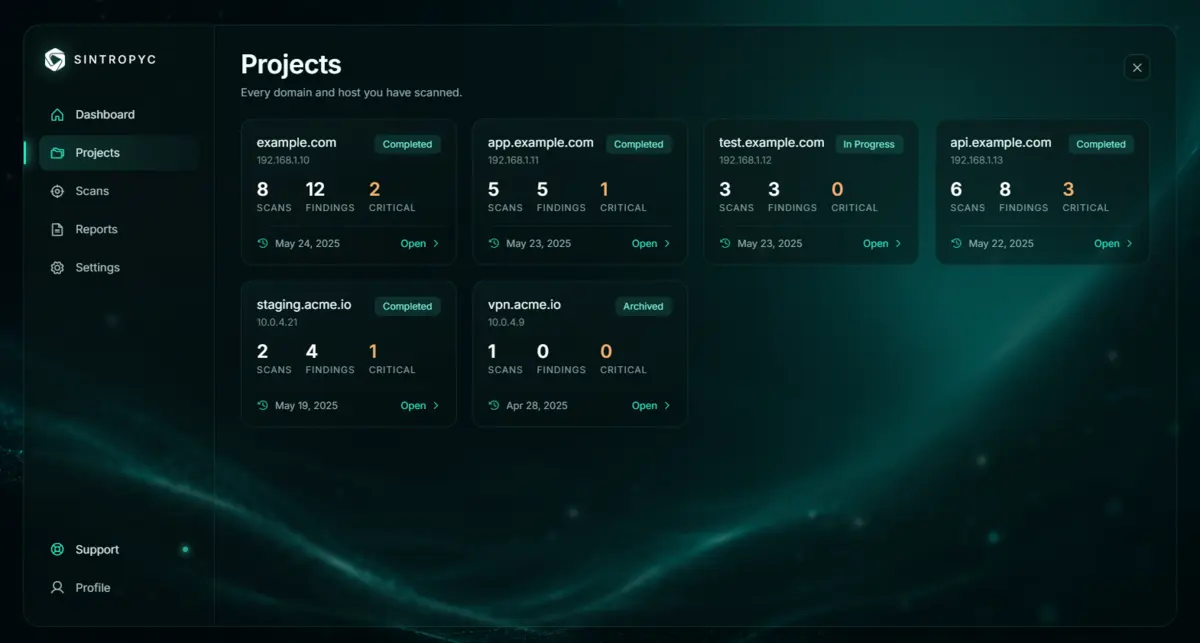Open the api.example.com project
The height and width of the screenshot is (643, 1200).
pyautogui.click(x=1113, y=244)
